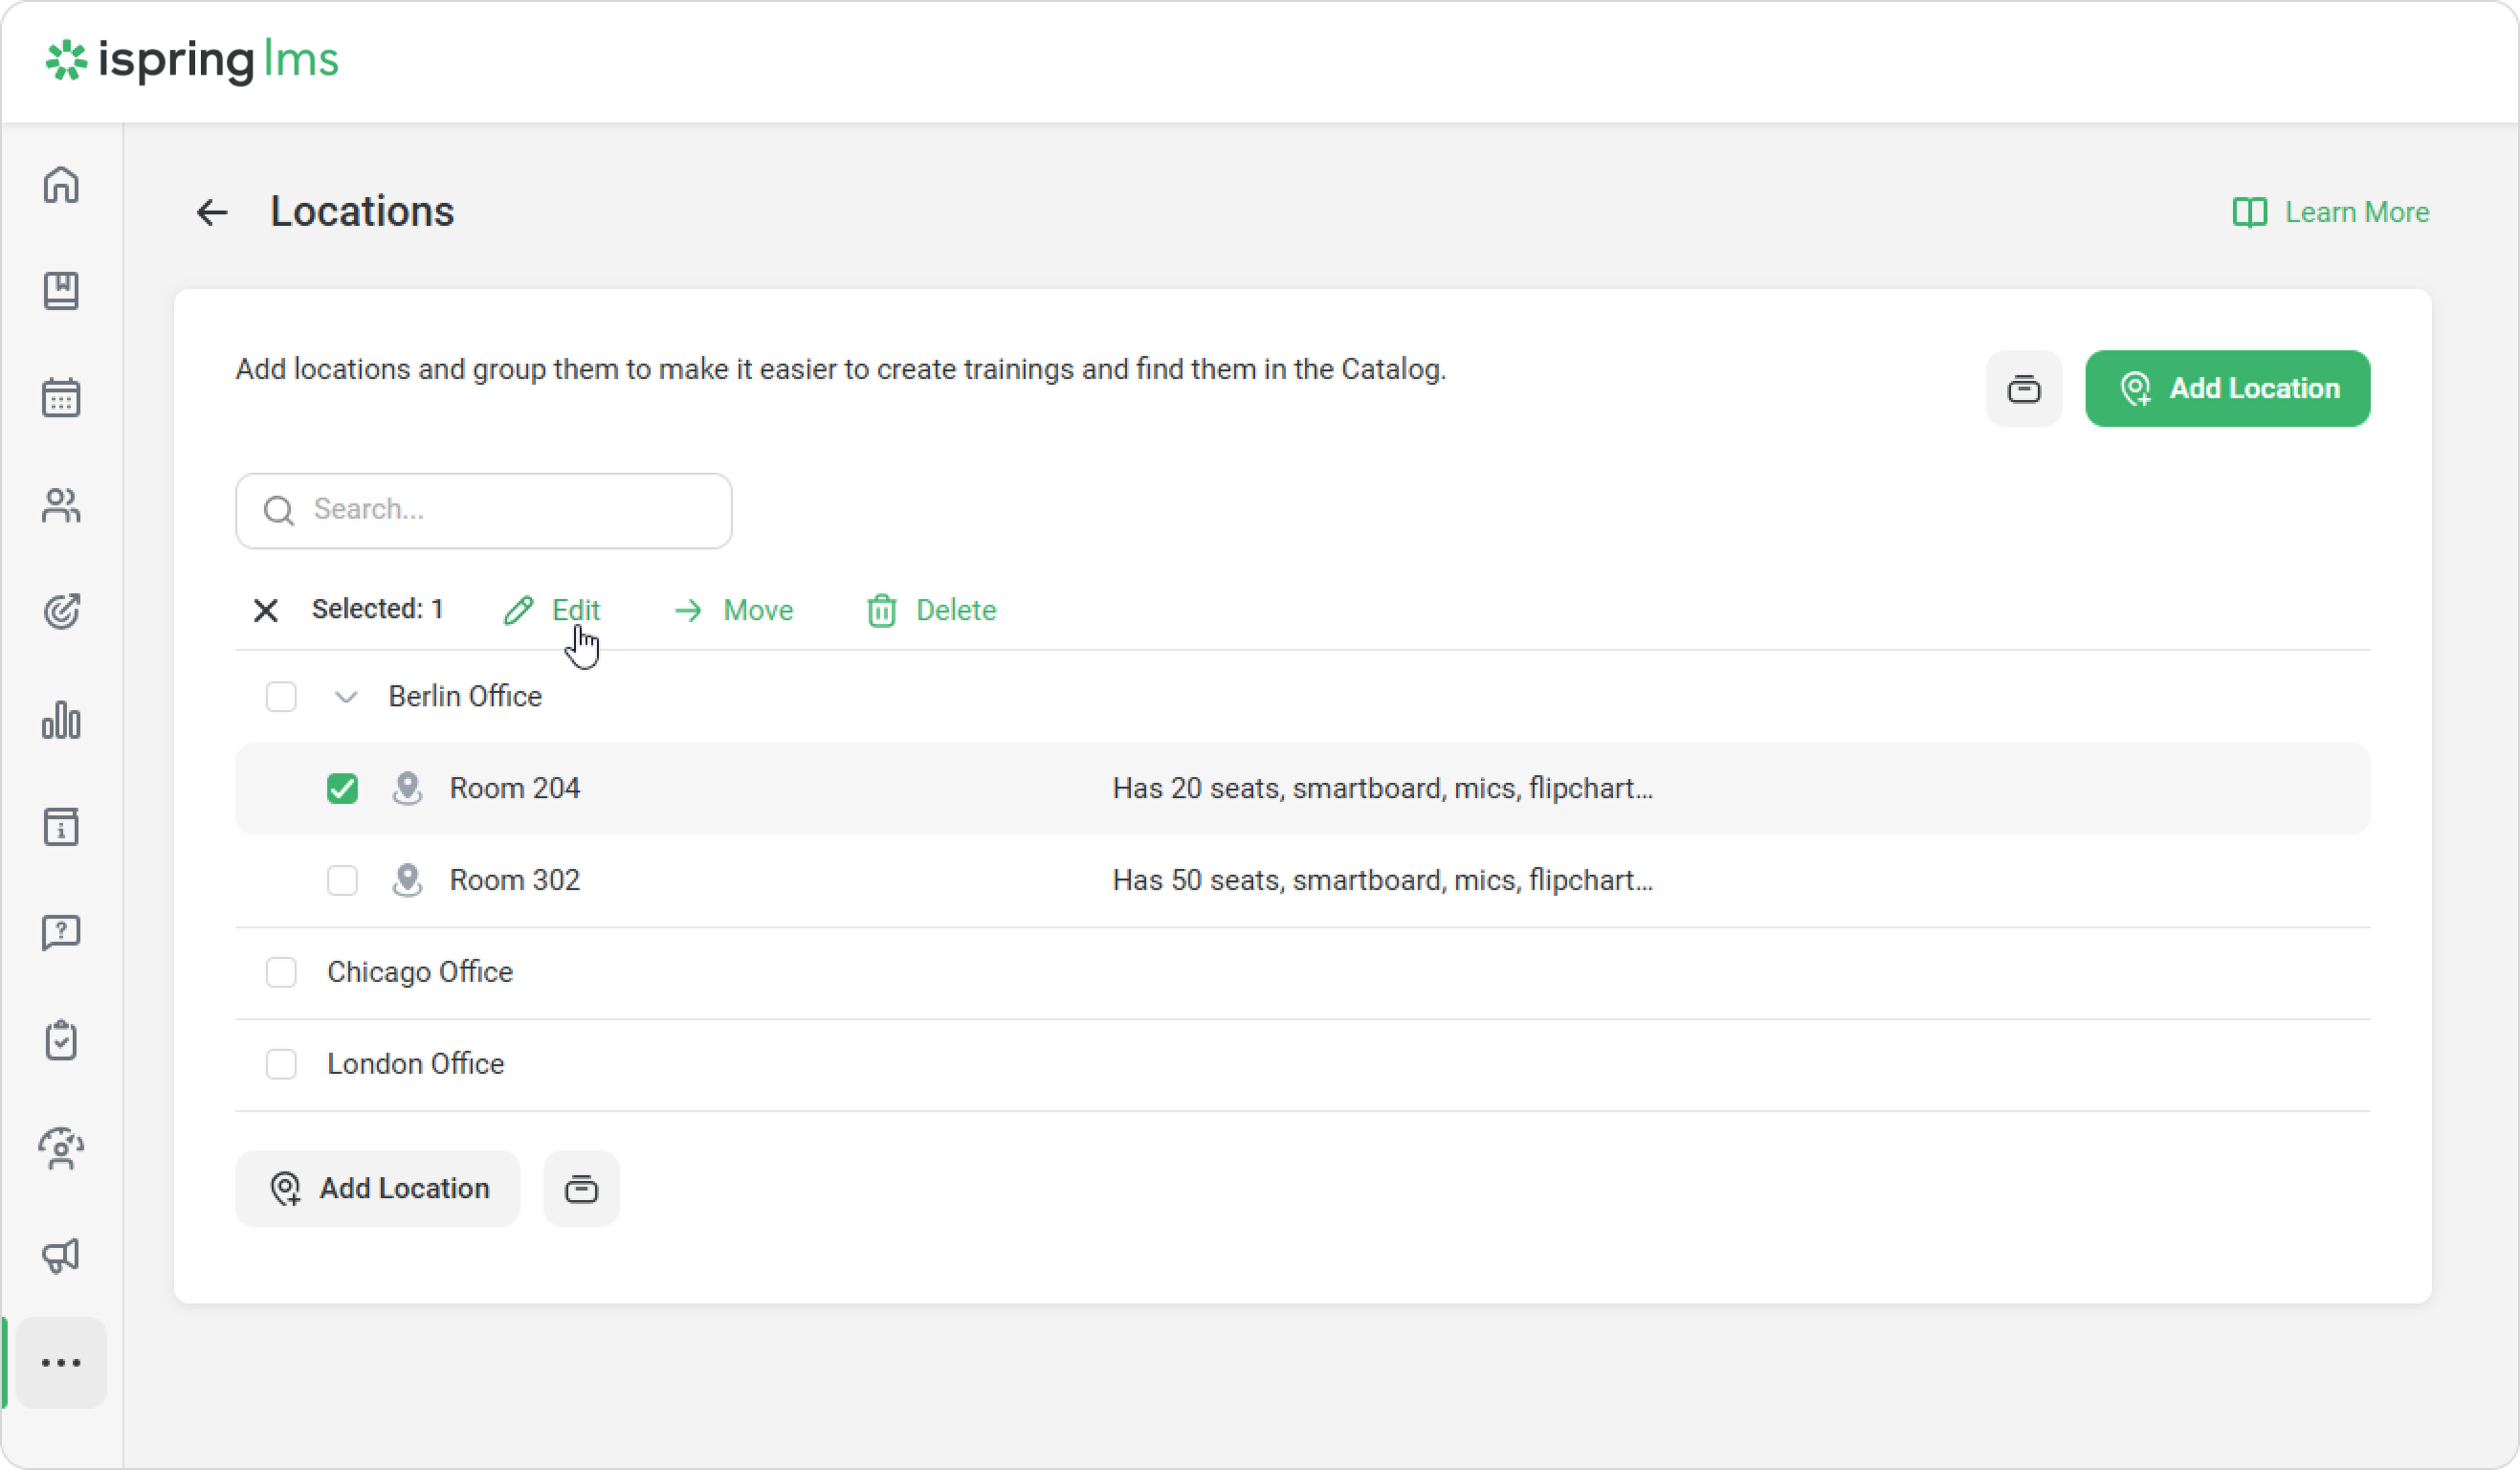The width and height of the screenshot is (2520, 1470).
Task: Open the calendar icon in sidebar
Action: [61, 398]
